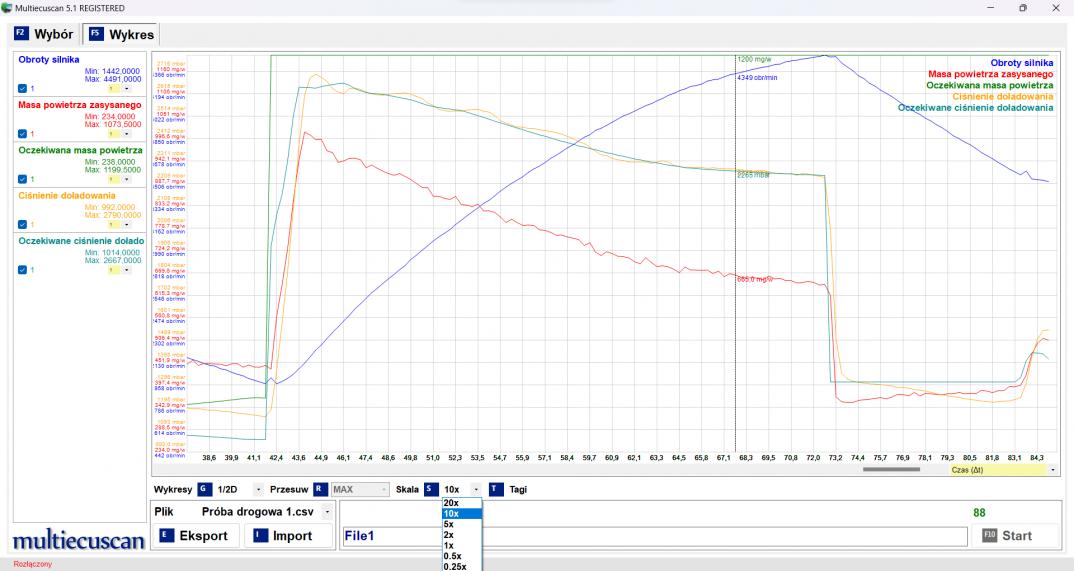Choose 0.25x scale option
1074x571 pixels.
[462, 566]
